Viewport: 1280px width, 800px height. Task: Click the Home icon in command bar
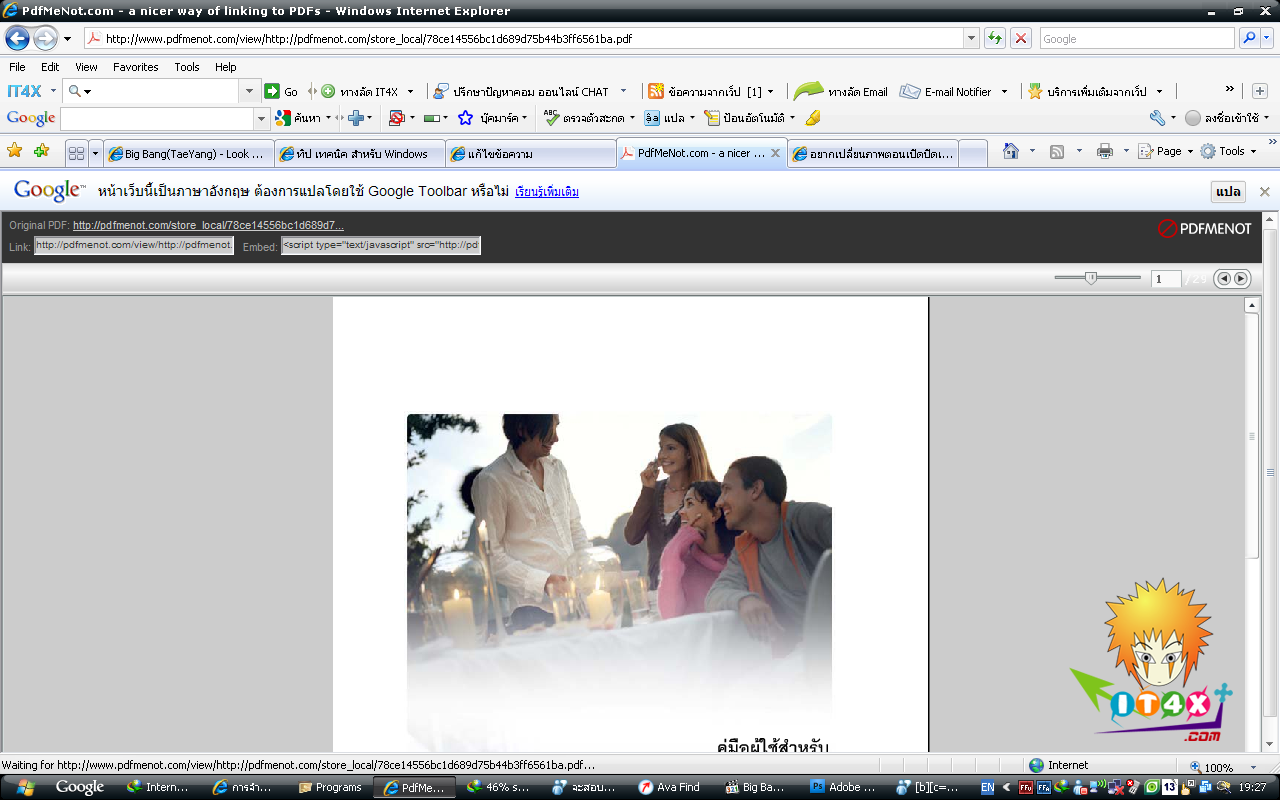point(1011,151)
